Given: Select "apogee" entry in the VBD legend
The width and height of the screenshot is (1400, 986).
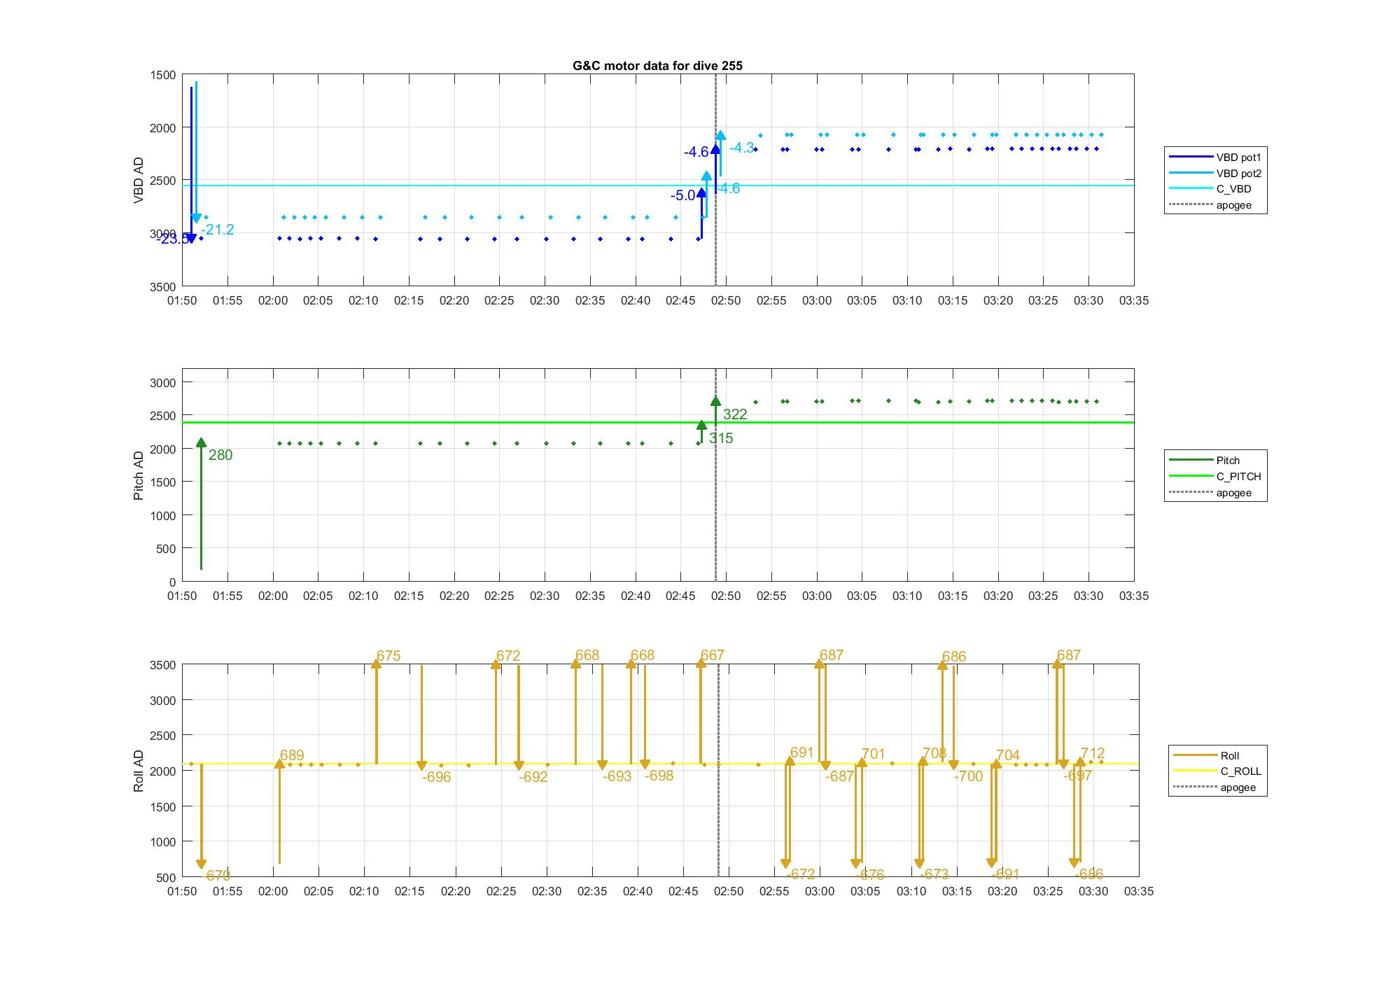Looking at the screenshot, I should tap(1233, 206).
